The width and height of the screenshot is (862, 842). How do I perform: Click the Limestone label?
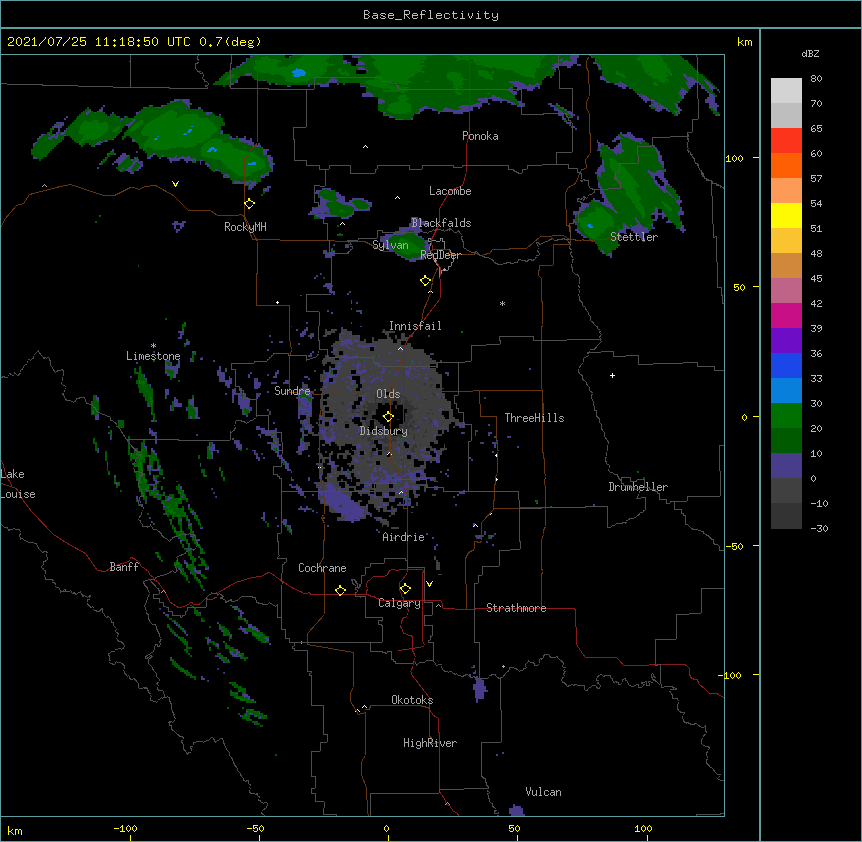(153, 356)
